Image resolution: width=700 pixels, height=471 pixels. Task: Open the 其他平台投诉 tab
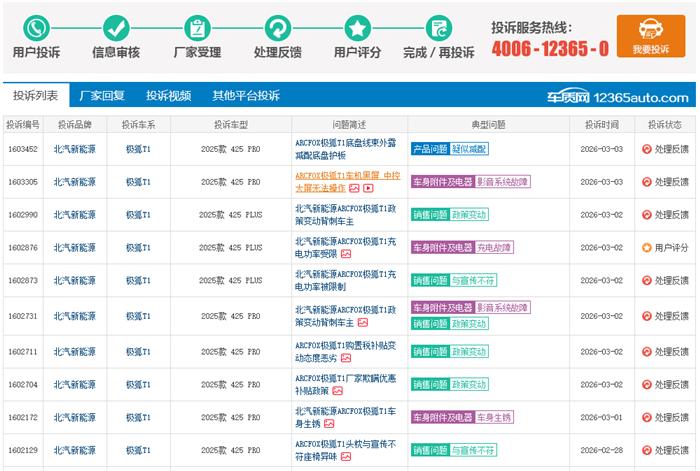pyautogui.click(x=245, y=96)
